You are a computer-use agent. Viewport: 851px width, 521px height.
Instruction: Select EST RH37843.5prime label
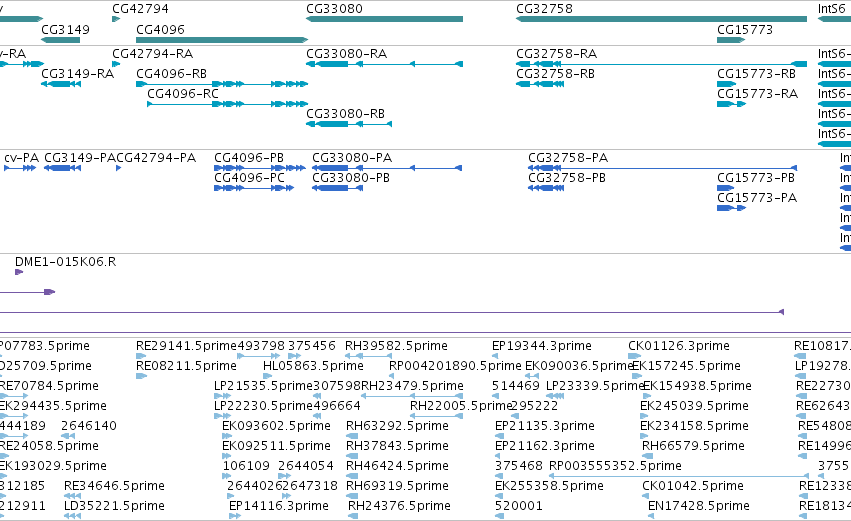point(397,446)
